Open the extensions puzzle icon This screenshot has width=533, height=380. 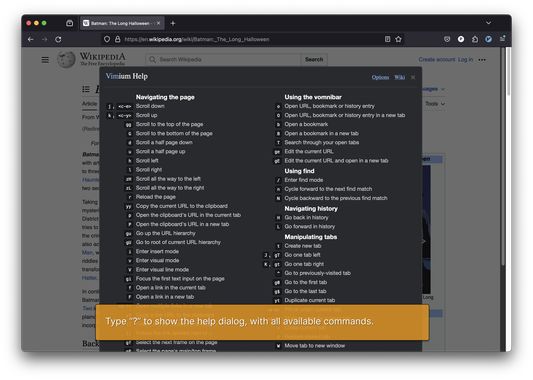475,39
